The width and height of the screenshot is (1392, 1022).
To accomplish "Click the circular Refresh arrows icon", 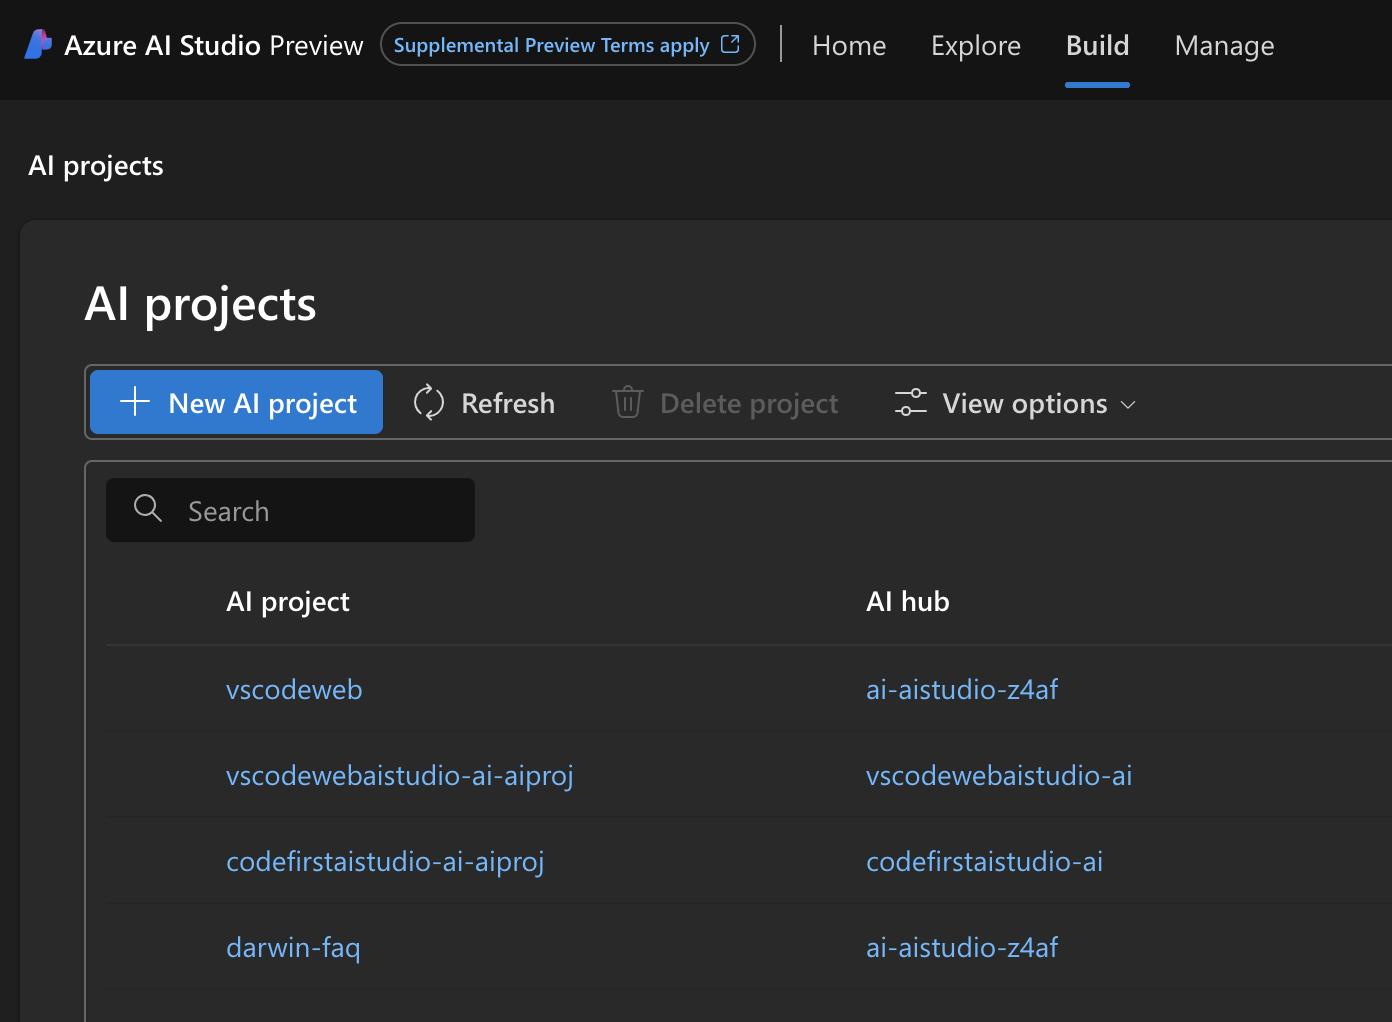I will [429, 402].
